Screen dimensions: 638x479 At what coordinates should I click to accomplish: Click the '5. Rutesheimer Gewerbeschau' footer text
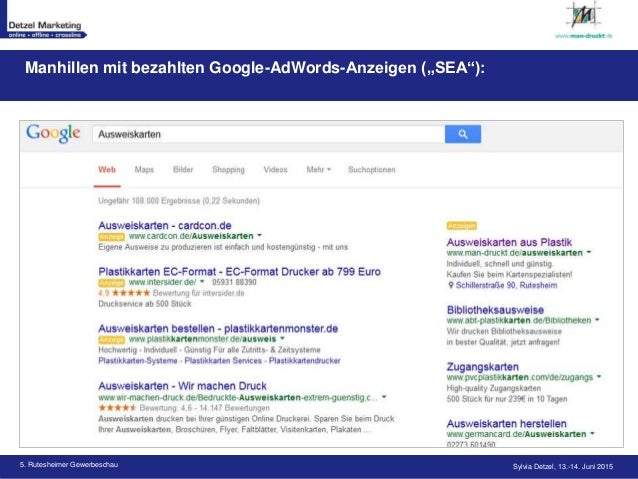[69, 464]
